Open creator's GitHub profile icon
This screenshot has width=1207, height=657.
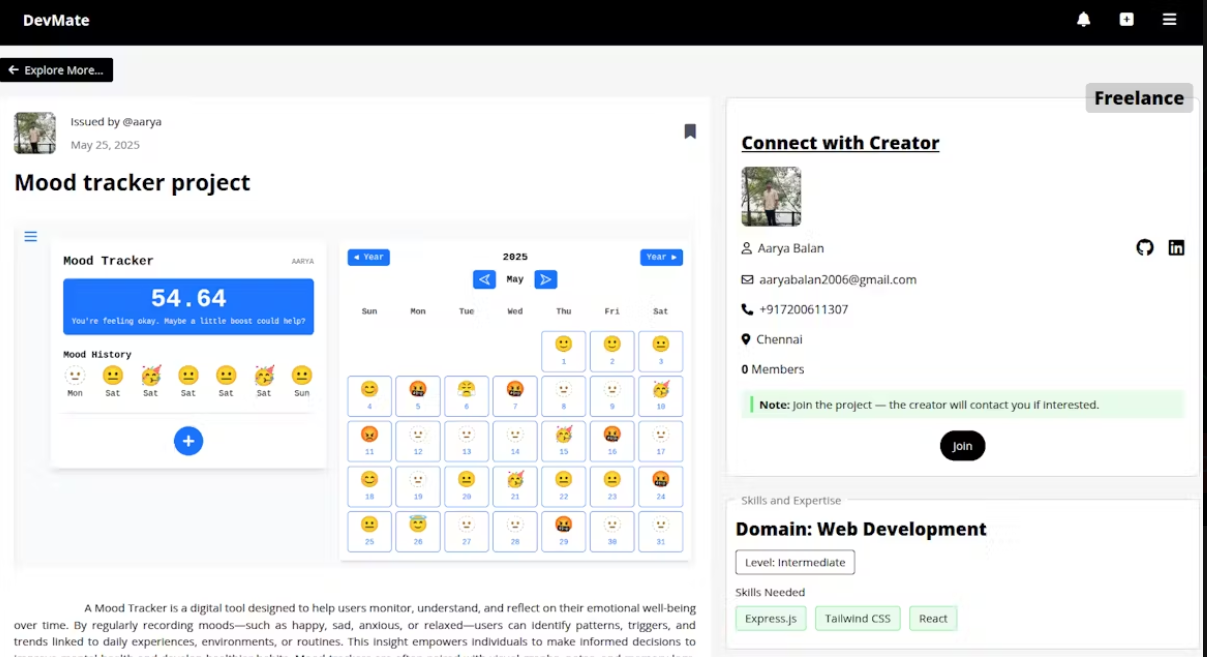(1145, 247)
